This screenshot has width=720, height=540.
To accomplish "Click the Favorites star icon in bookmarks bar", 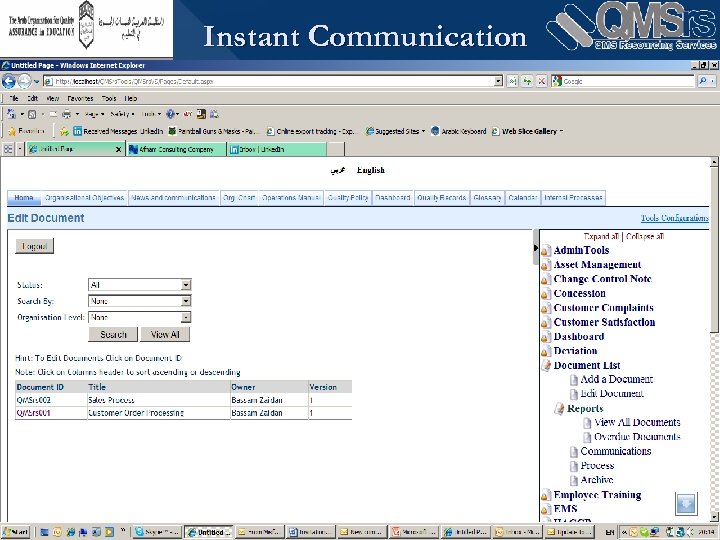I will tap(12, 131).
